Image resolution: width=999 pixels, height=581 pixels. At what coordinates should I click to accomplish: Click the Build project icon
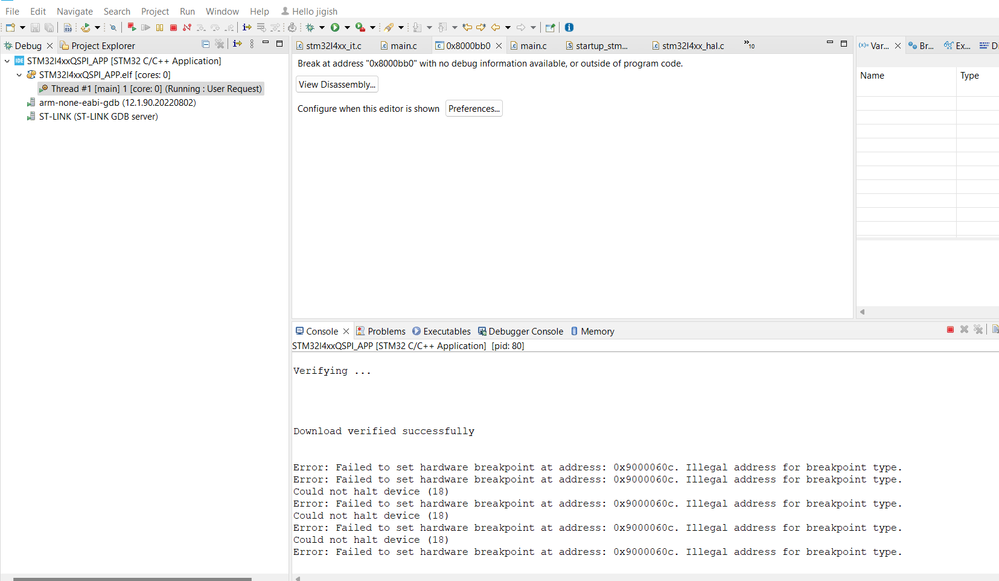[x=85, y=27]
